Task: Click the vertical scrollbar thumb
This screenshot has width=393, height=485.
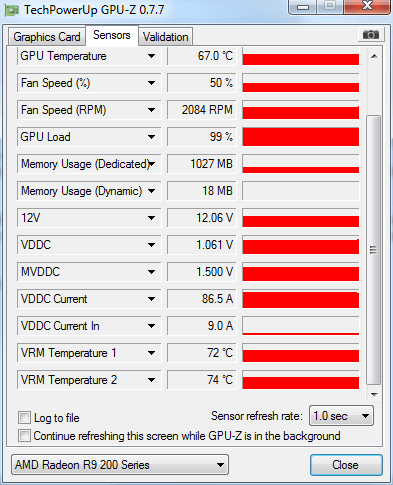Action: tap(374, 250)
